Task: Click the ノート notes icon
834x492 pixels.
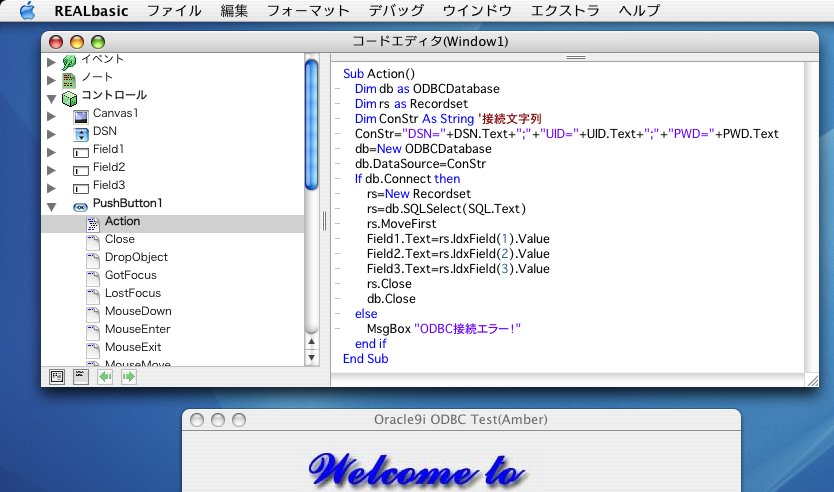Action: point(69,80)
